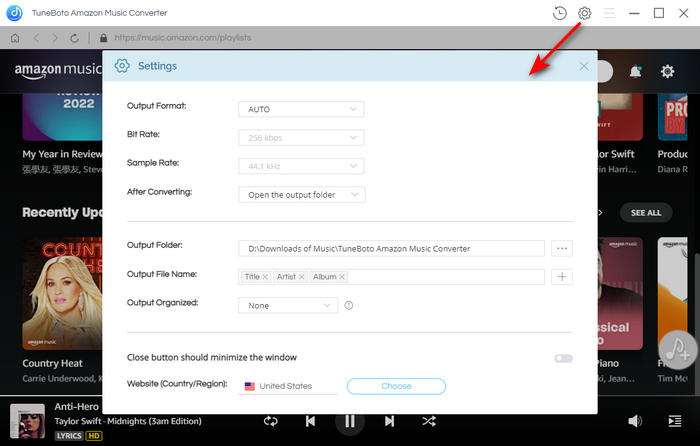Skip to previous track
This screenshot has height=446, width=700.
click(310, 421)
